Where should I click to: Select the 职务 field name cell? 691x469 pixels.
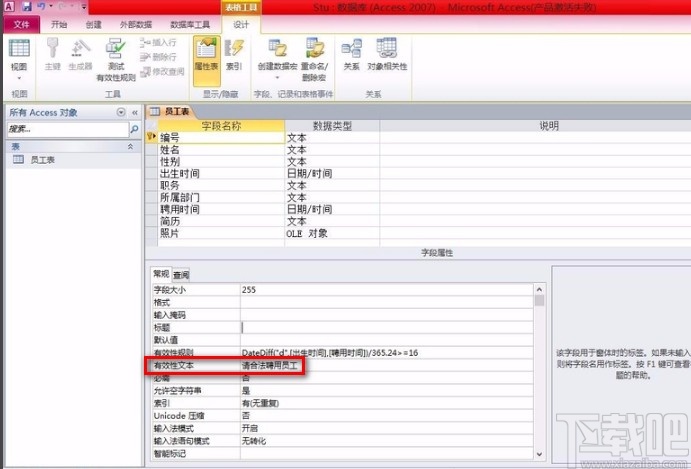coord(221,186)
